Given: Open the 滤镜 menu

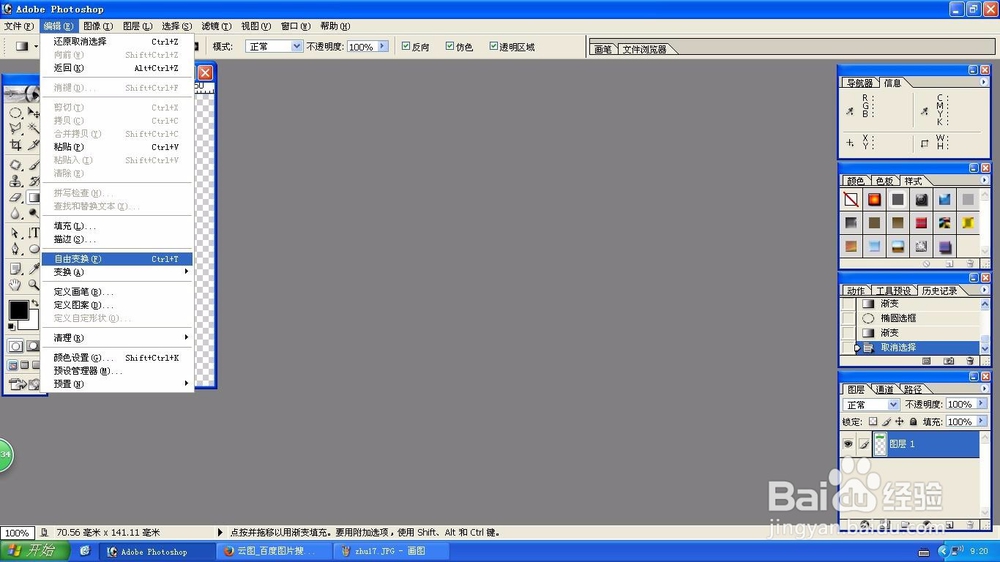Looking at the screenshot, I should [x=216, y=26].
